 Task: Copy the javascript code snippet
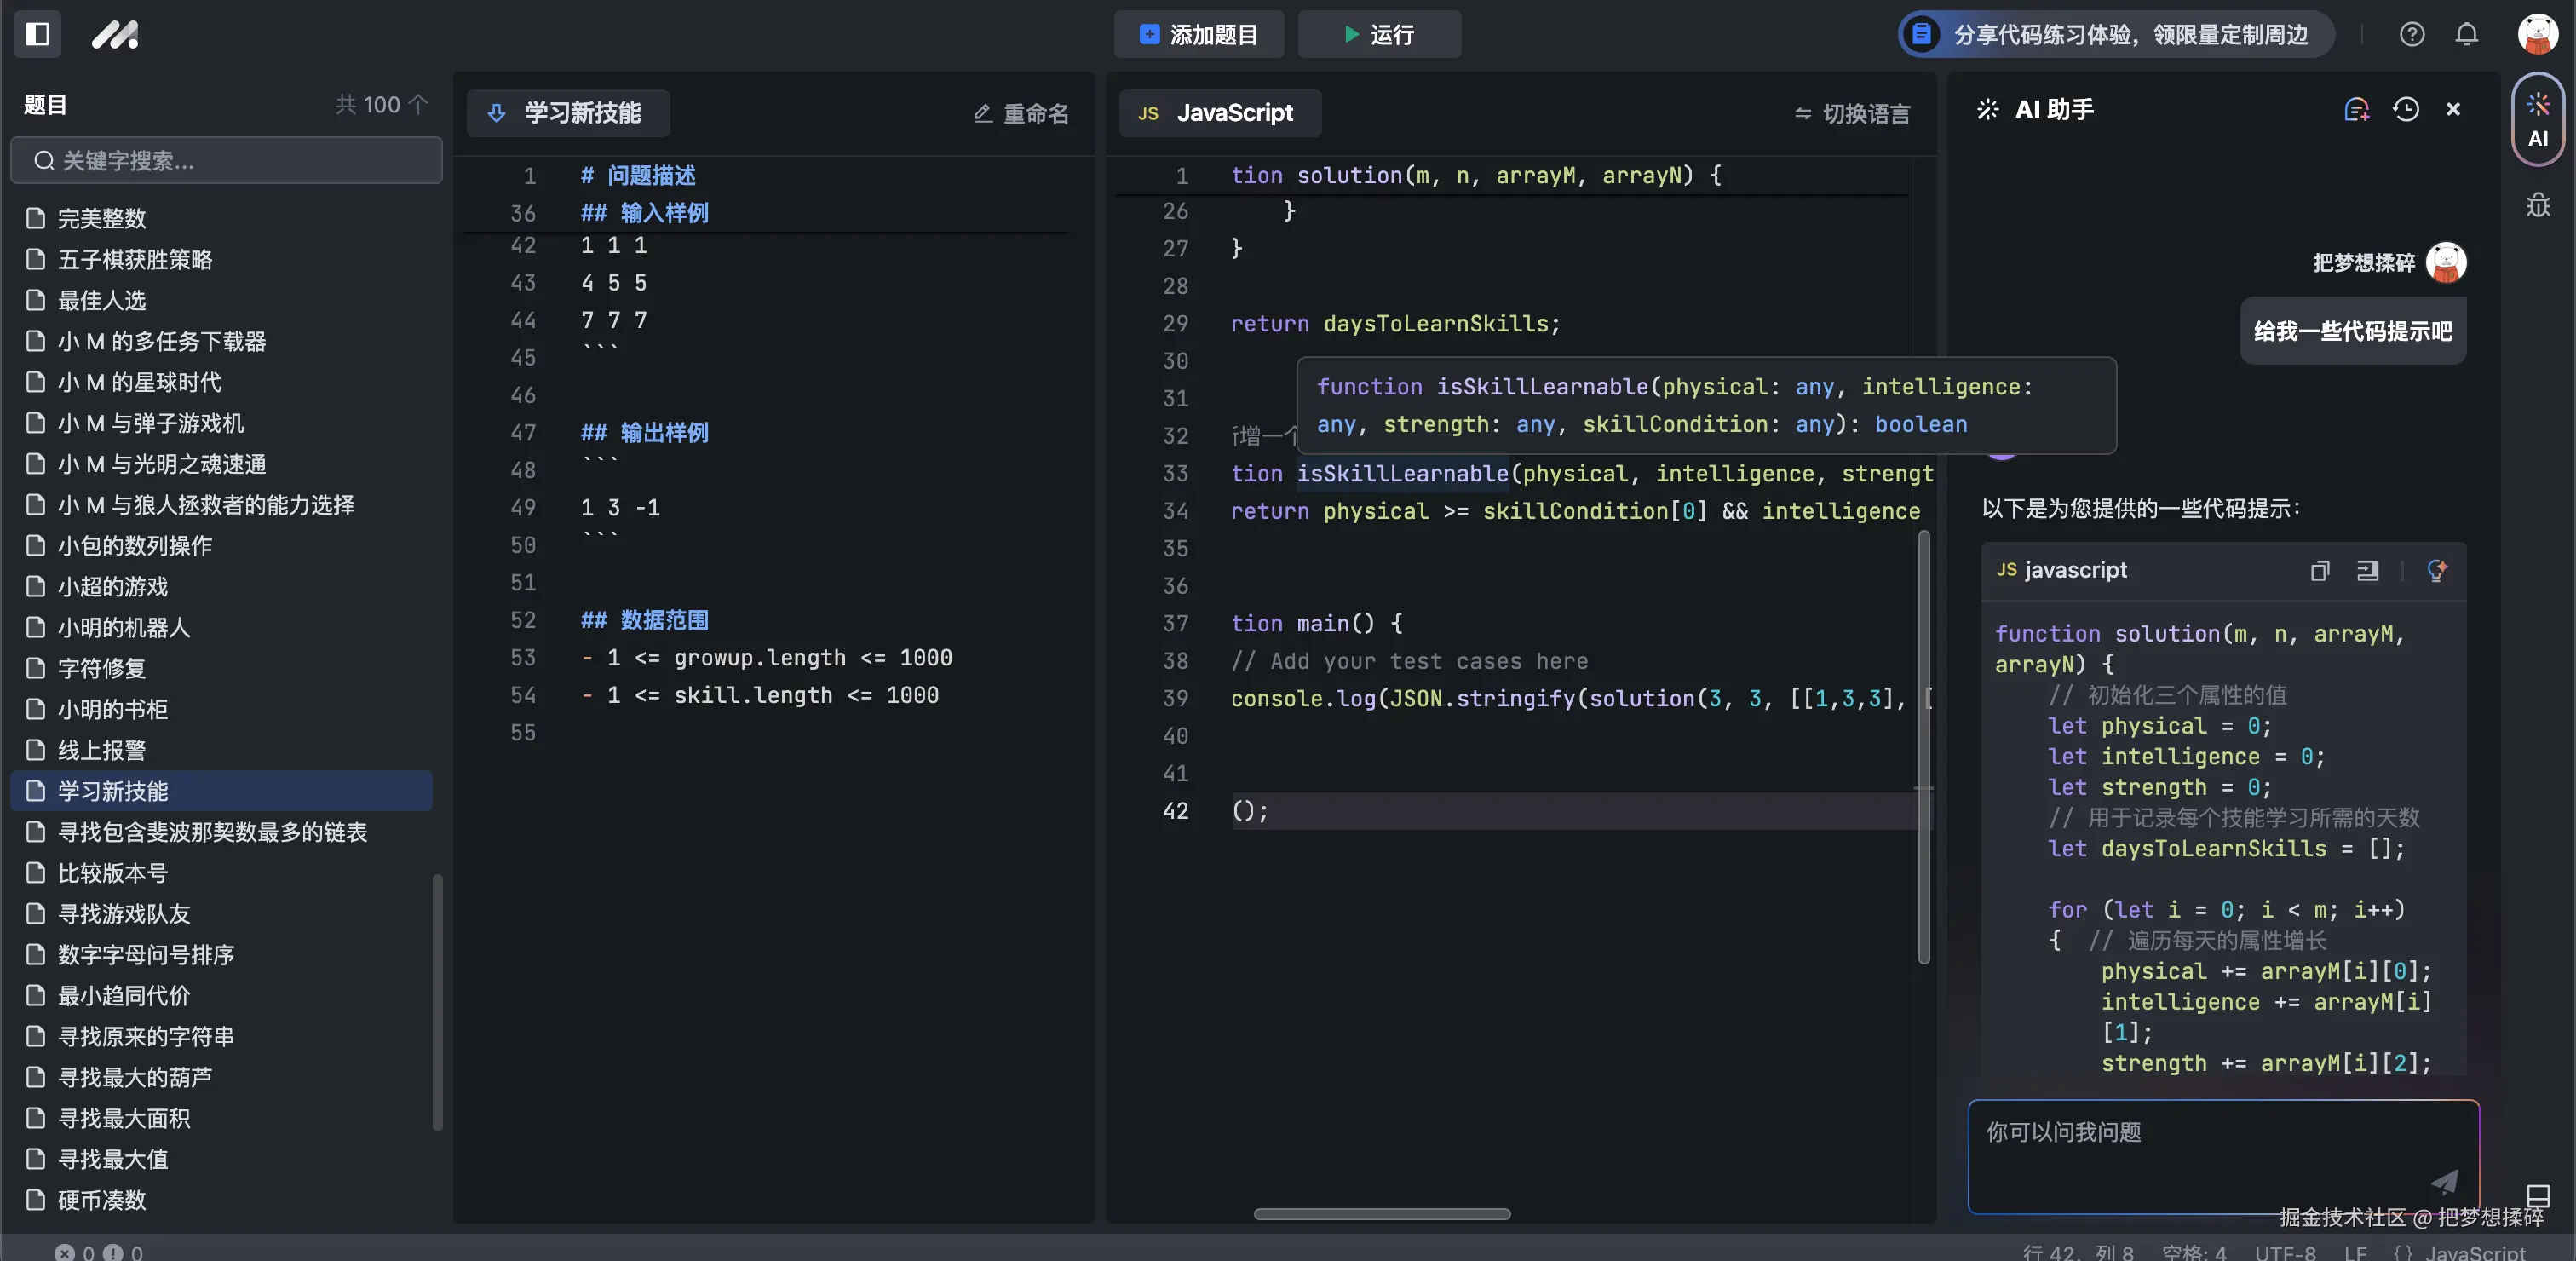pos(2320,571)
